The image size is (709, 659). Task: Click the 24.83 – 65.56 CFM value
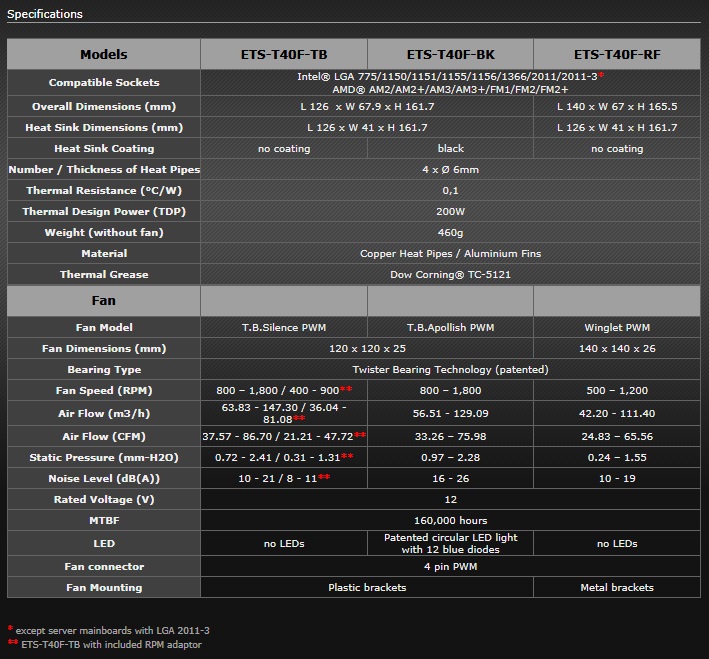(x=617, y=436)
